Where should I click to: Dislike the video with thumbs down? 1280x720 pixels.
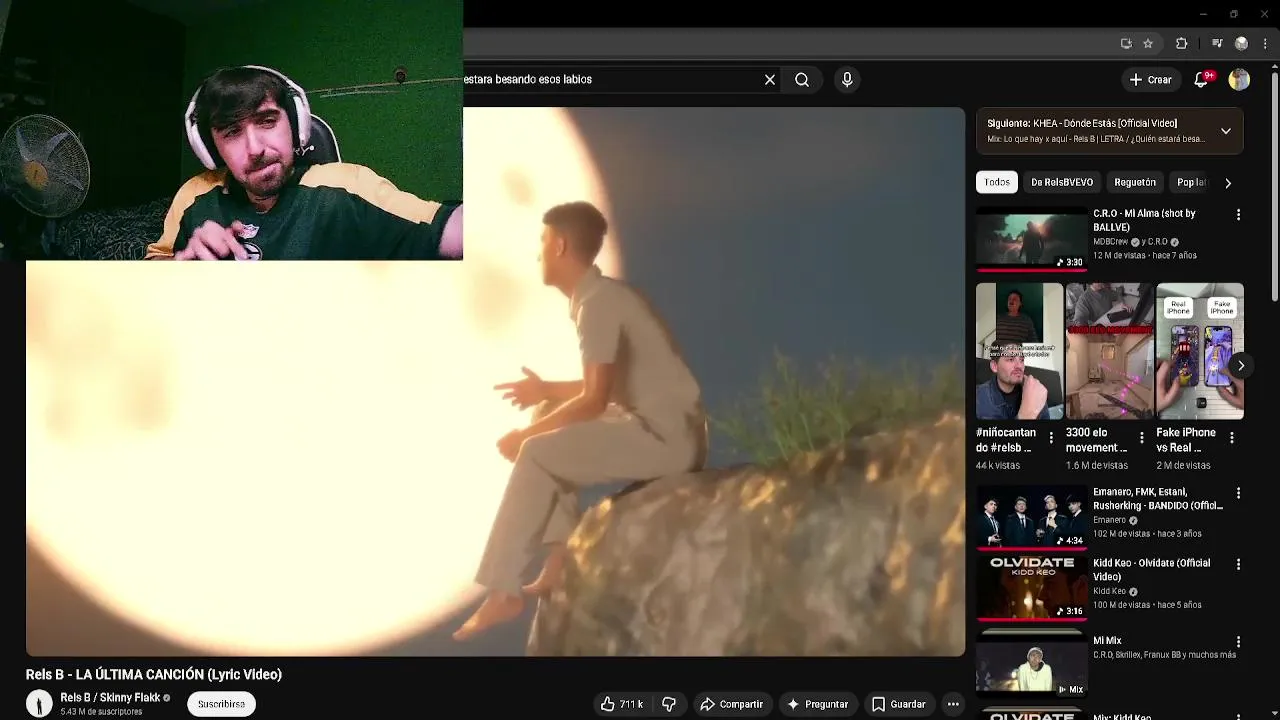point(669,704)
